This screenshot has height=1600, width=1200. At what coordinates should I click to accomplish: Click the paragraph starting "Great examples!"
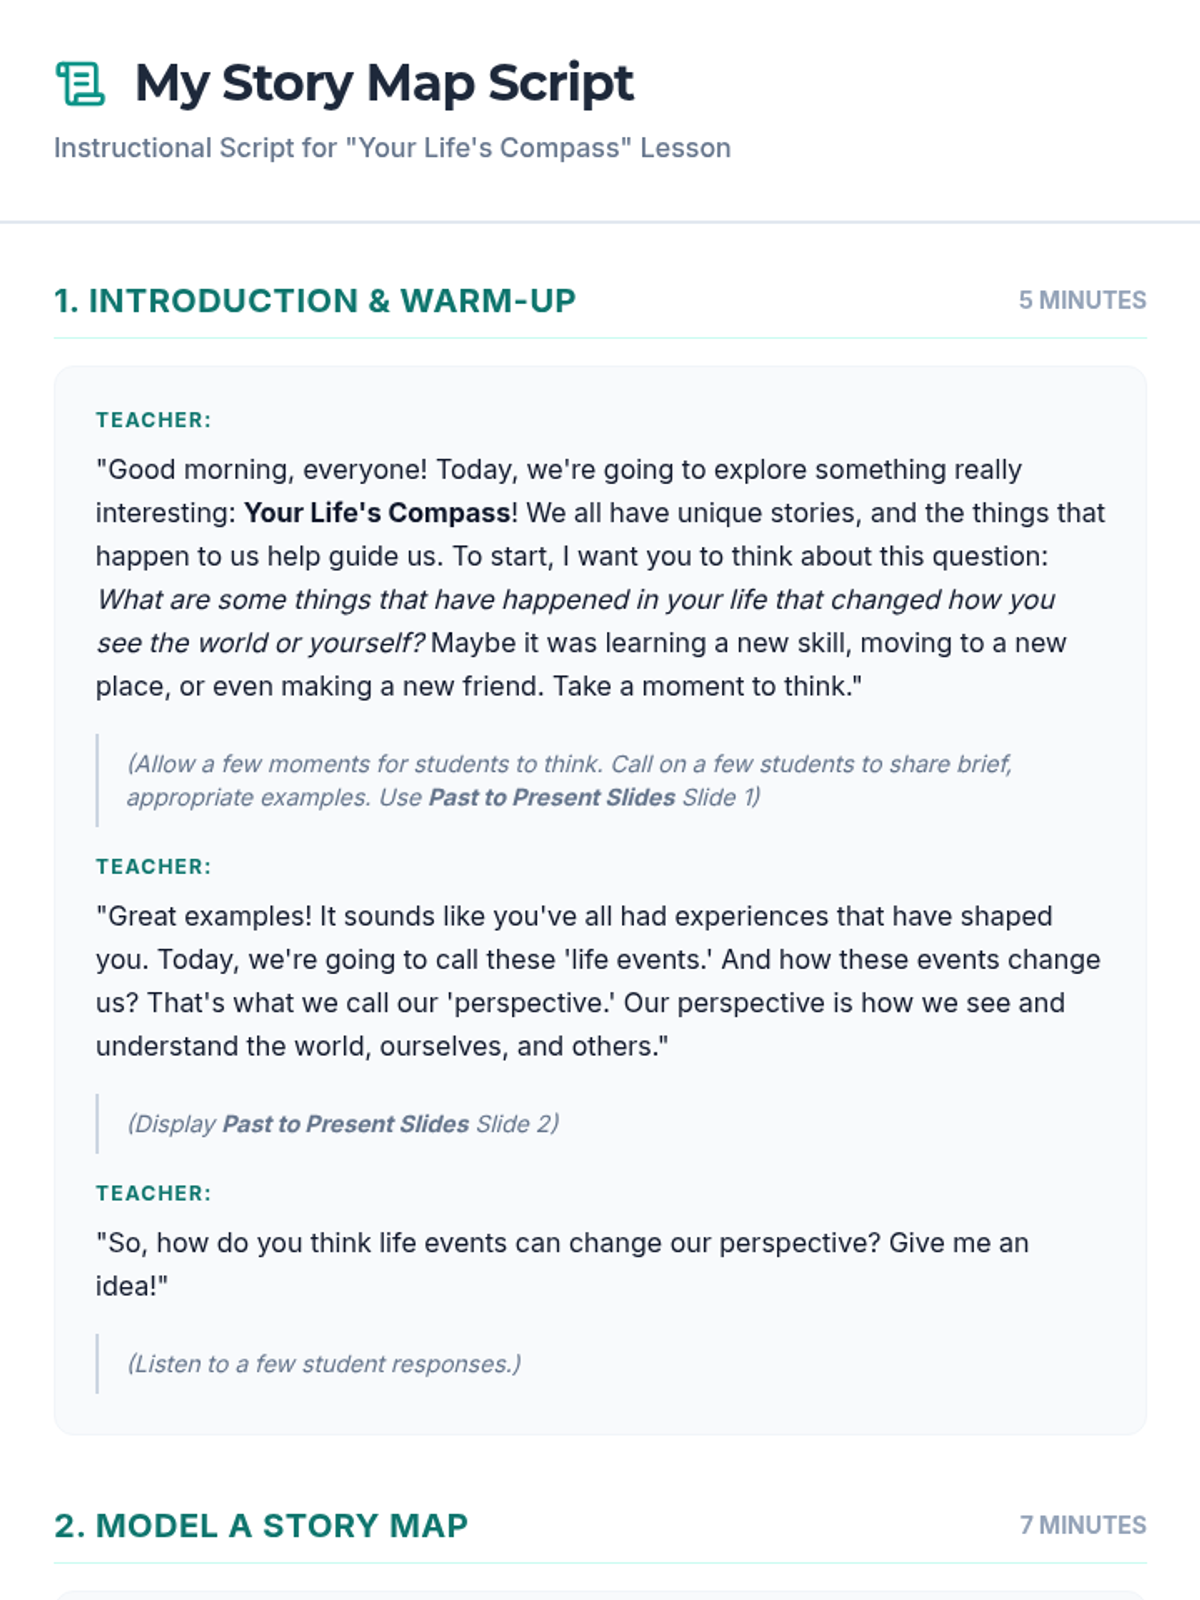(x=597, y=981)
